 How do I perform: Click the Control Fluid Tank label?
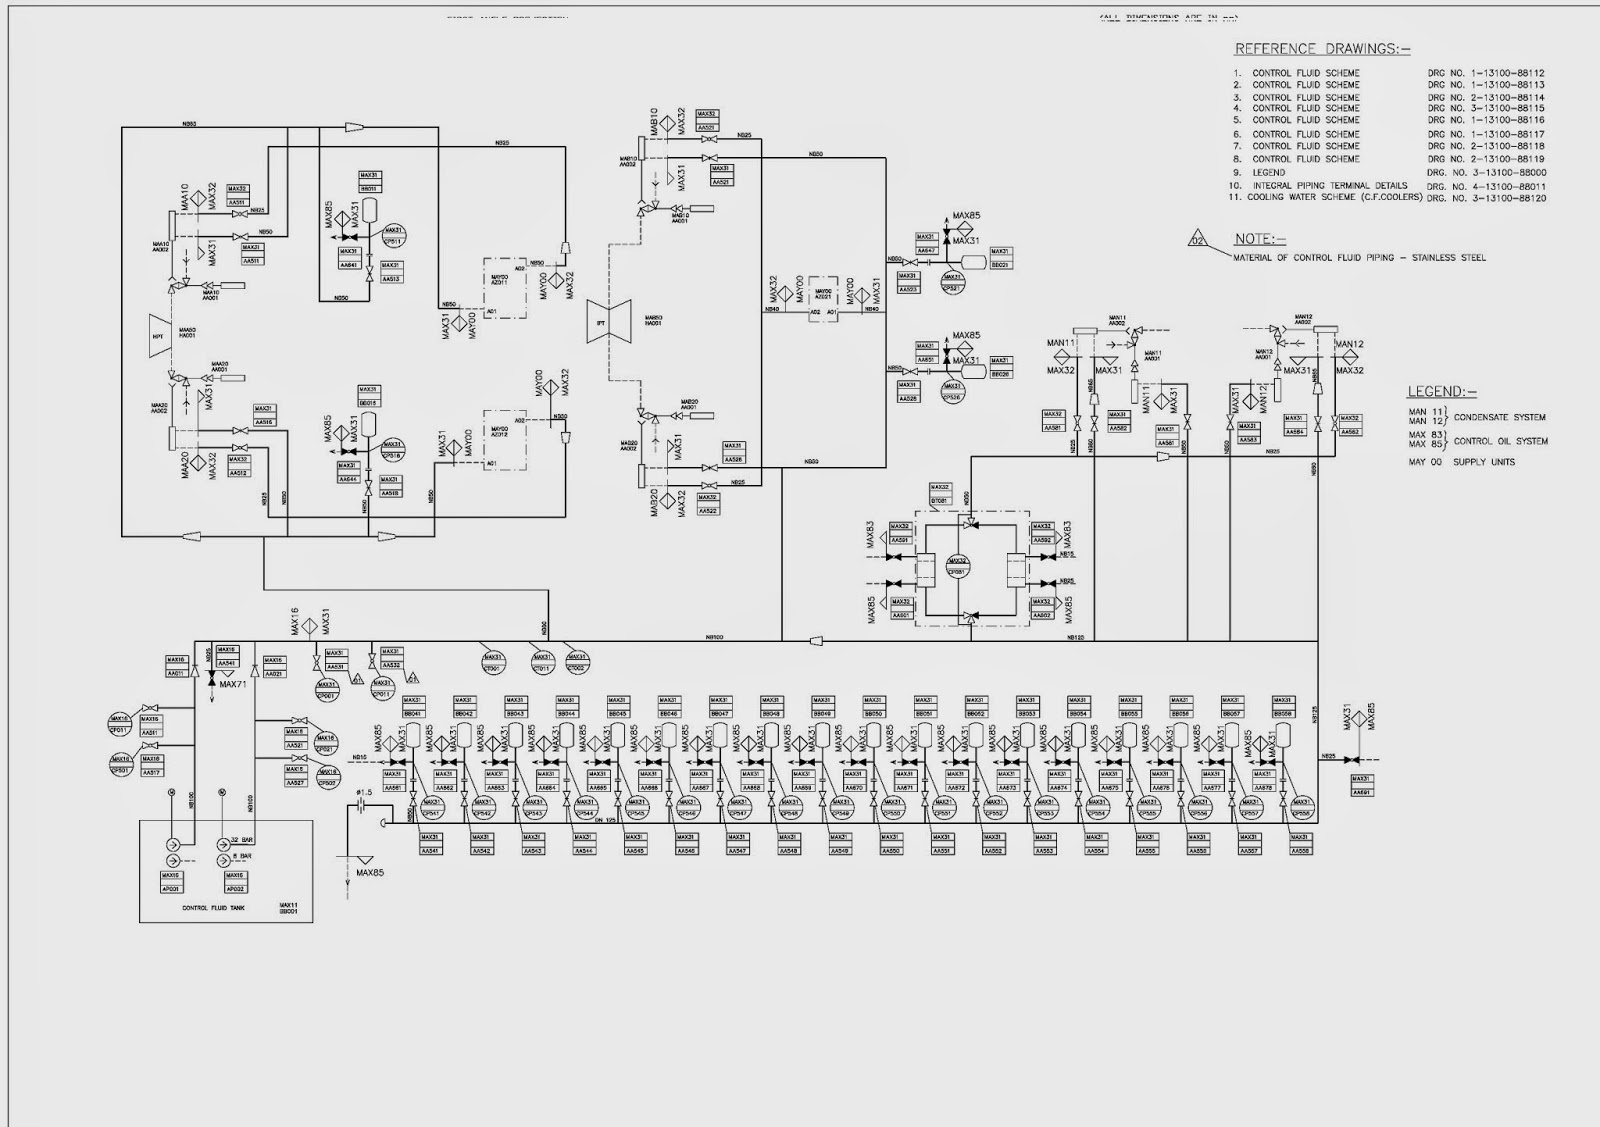[x=213, y=909]
